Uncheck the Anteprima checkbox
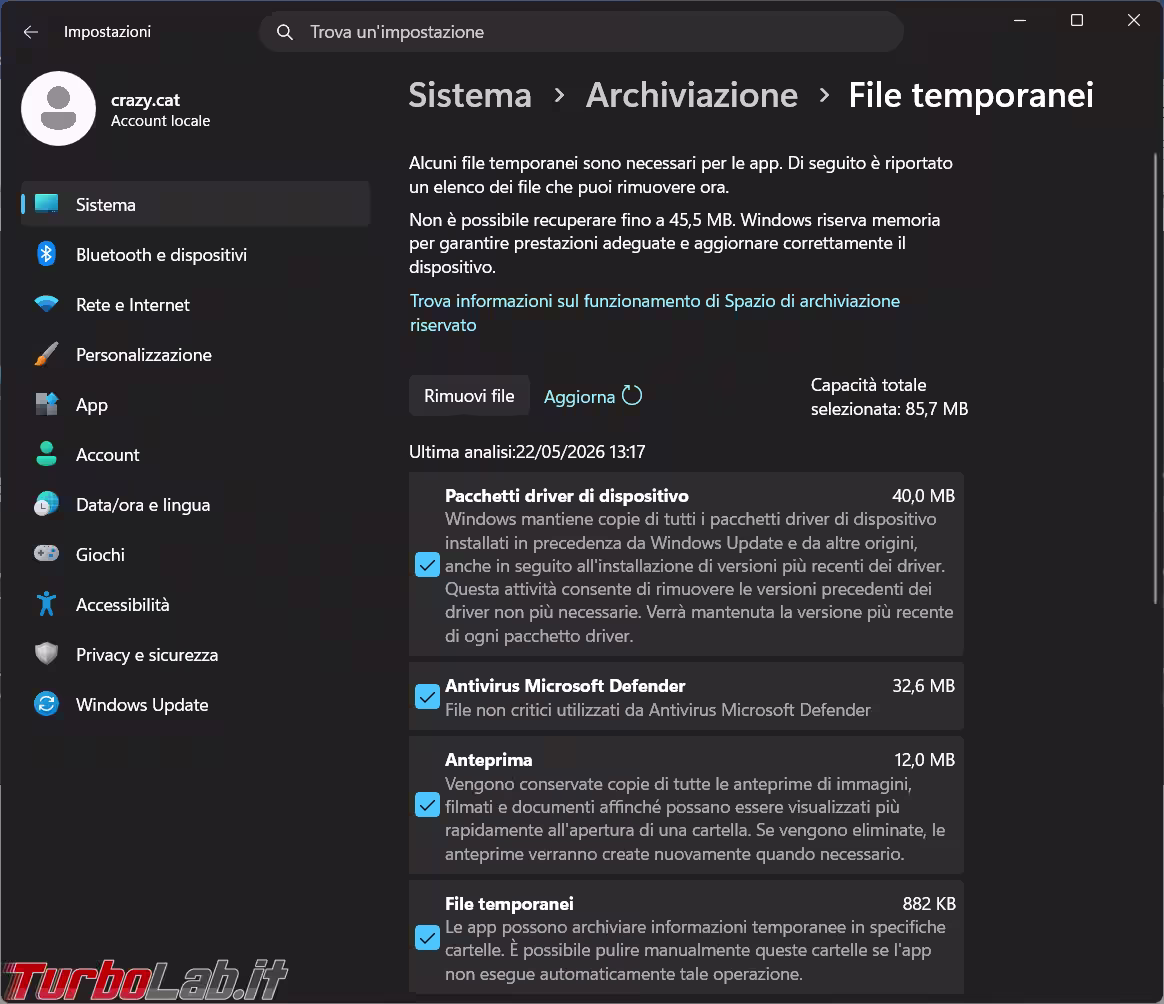This screenshot has height=1004, width=1164. coord(427,806)
